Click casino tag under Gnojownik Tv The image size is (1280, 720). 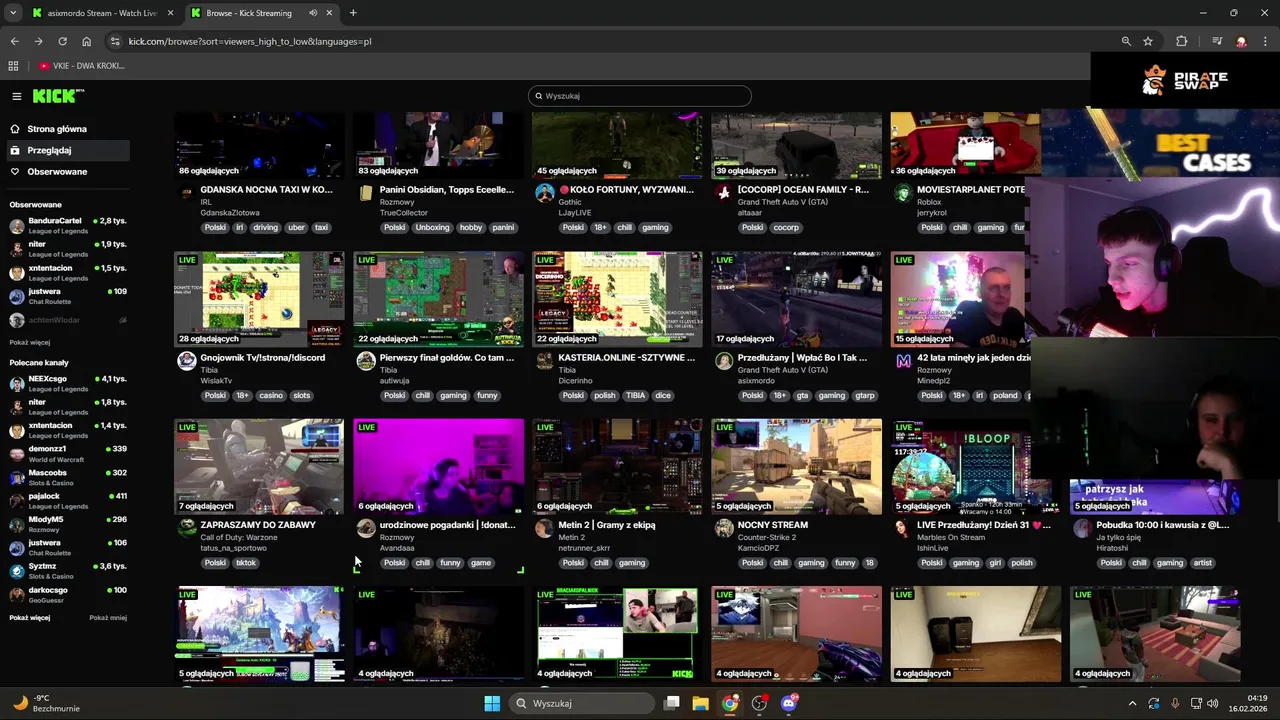pyautogui.click(x=270, y=395)
